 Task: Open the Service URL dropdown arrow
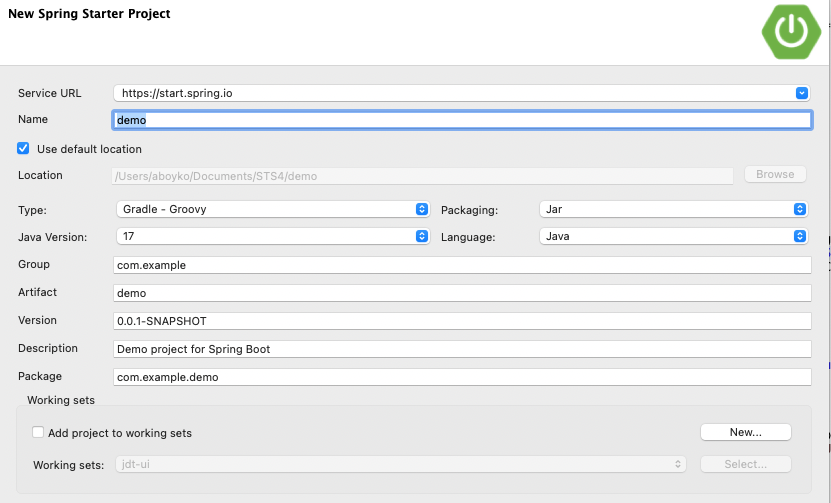[801, 93]
